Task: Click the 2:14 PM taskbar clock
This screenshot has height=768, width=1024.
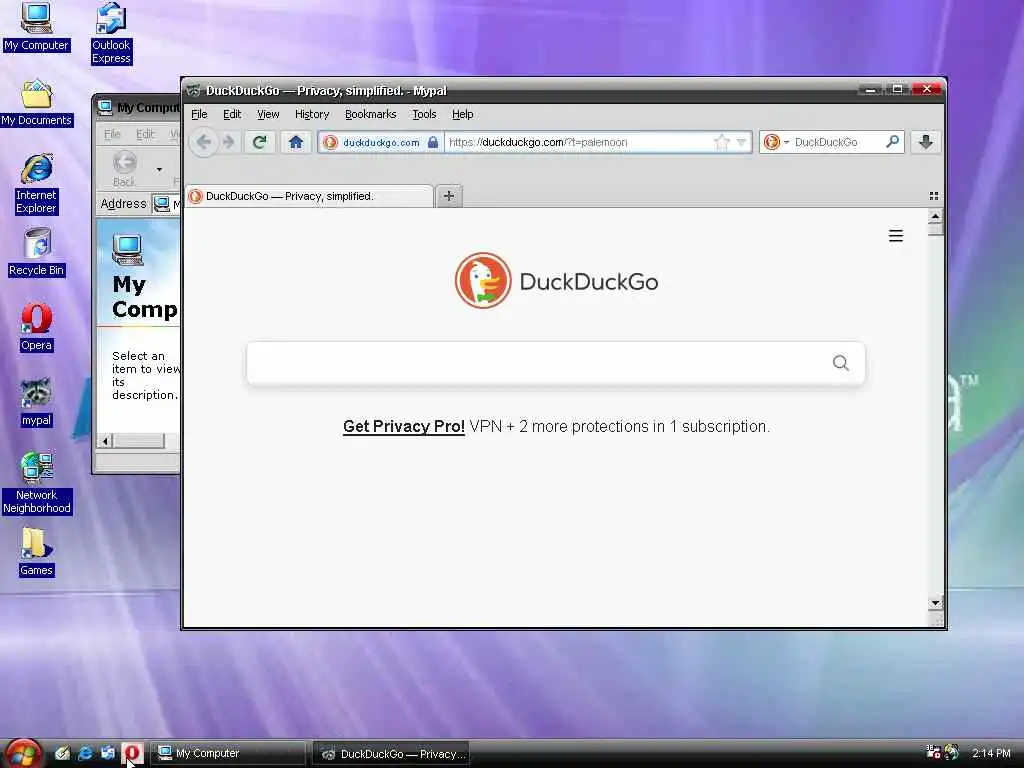Action: tap(991, 753)
